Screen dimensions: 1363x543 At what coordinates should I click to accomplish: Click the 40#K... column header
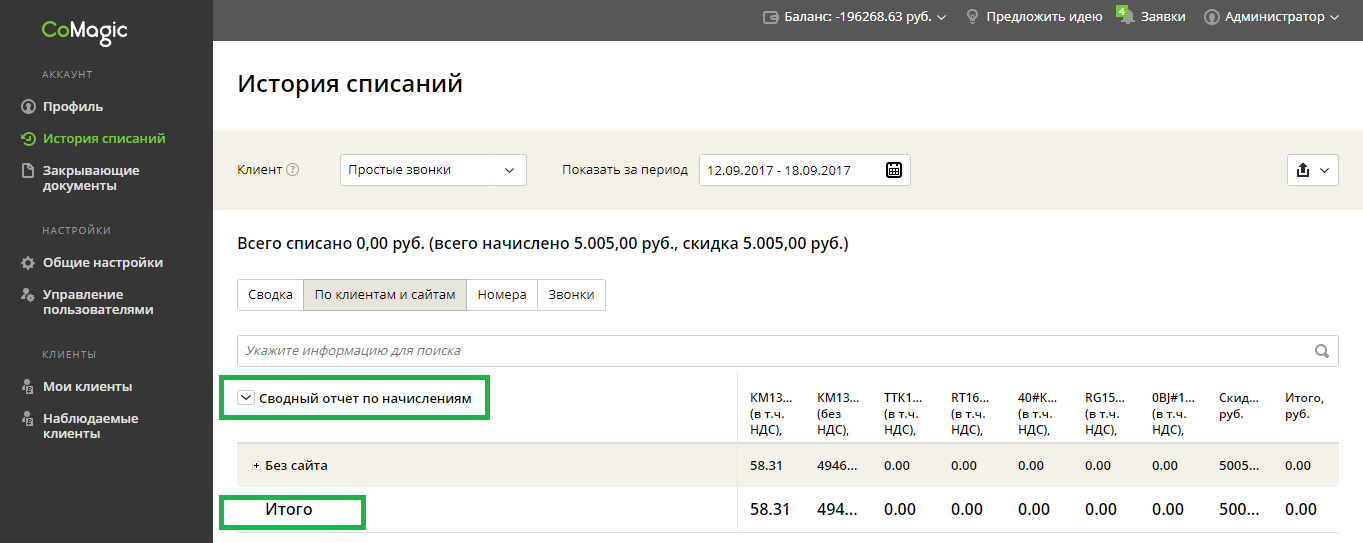pyautogui.click(x=1037, y=414)
